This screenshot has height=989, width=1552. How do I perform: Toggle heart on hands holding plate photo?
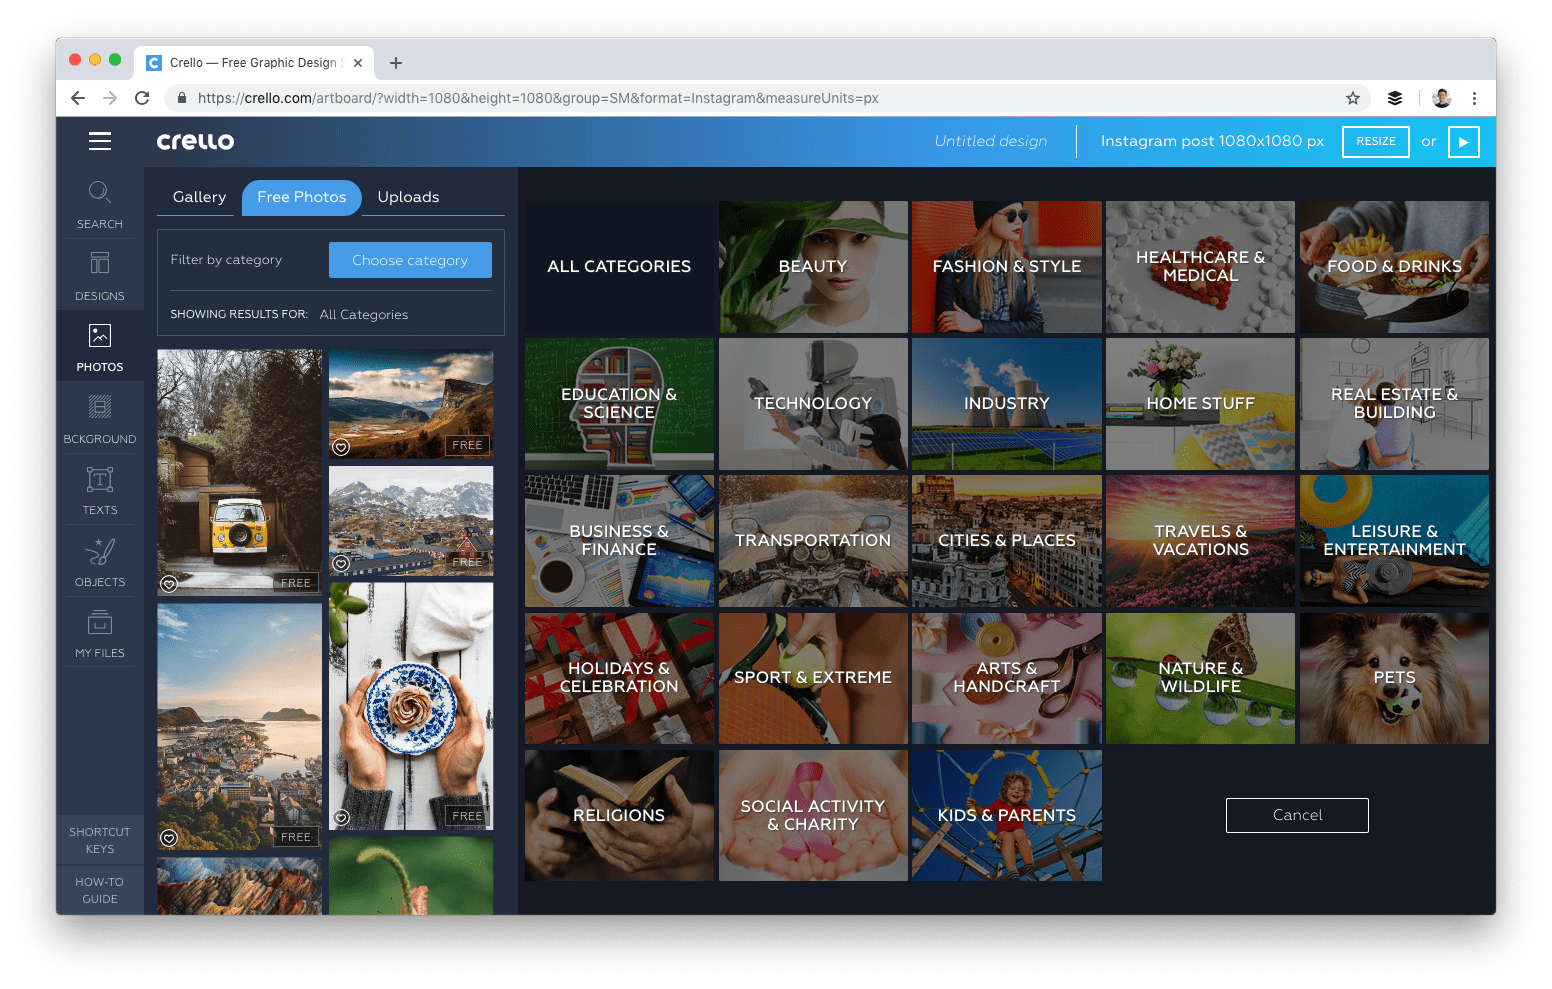341,818
